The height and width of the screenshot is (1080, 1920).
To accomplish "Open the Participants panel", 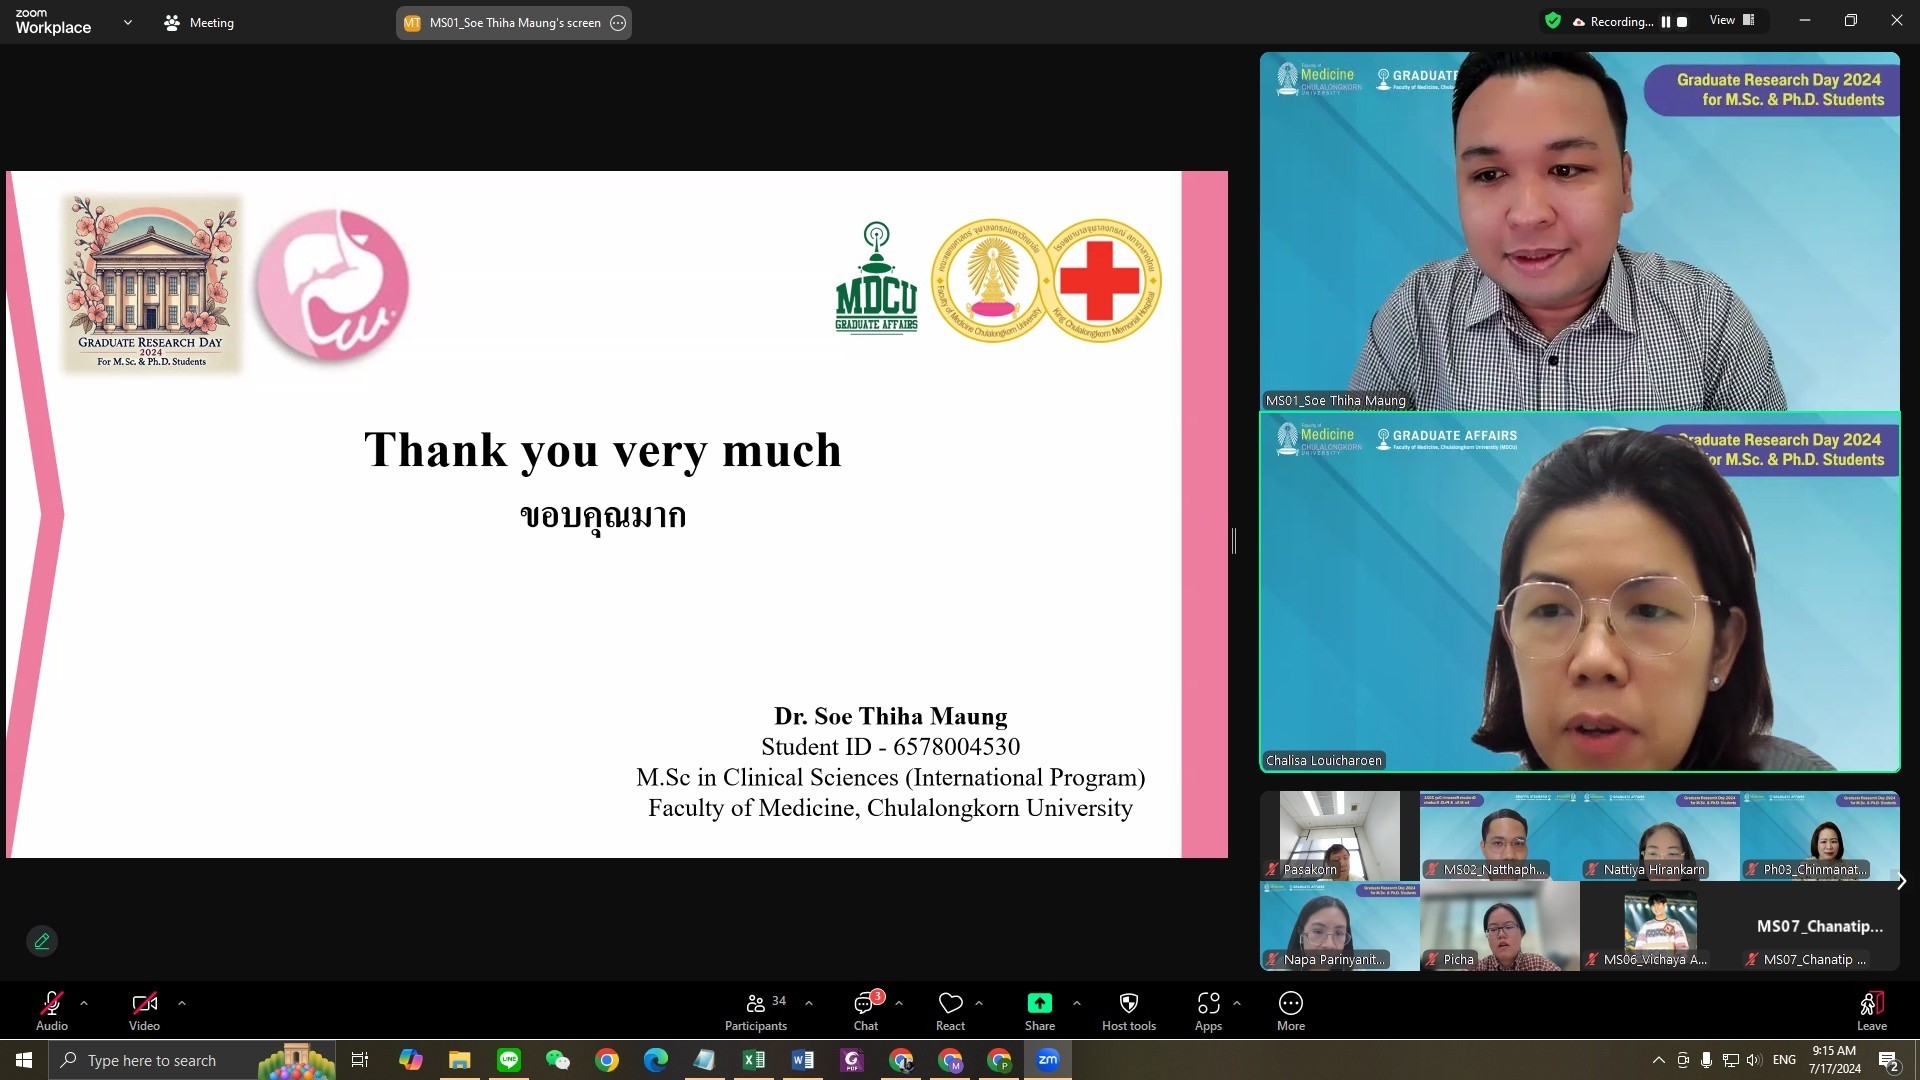I will pos(756,1010).
